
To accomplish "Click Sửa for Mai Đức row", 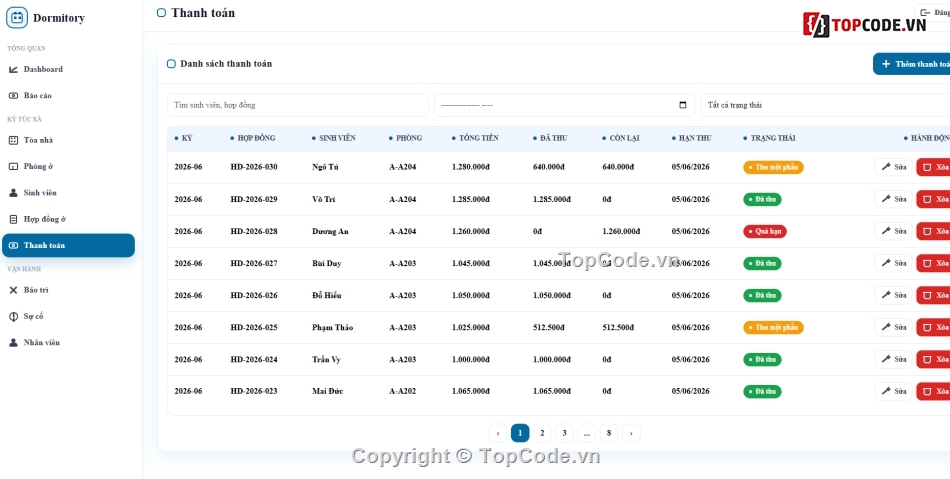I will tap(893, 391).
